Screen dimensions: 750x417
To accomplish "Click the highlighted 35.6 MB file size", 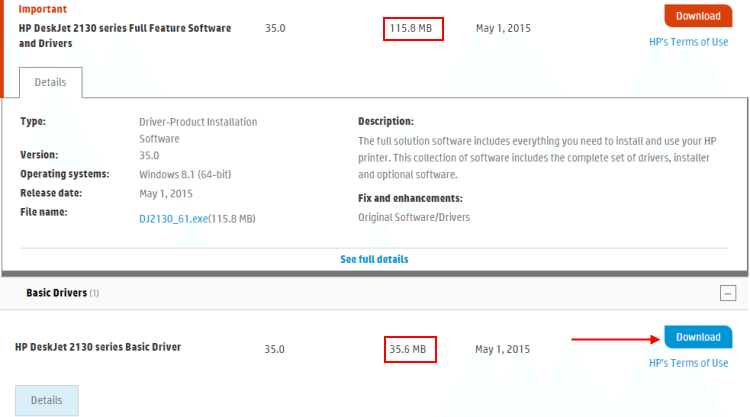I will [410, 349].
